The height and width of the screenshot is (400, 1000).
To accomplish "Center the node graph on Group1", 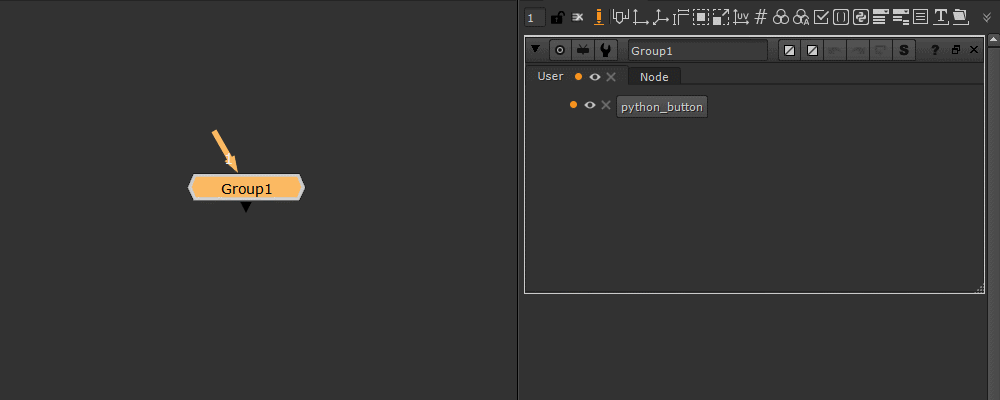I will pos(560,50).
